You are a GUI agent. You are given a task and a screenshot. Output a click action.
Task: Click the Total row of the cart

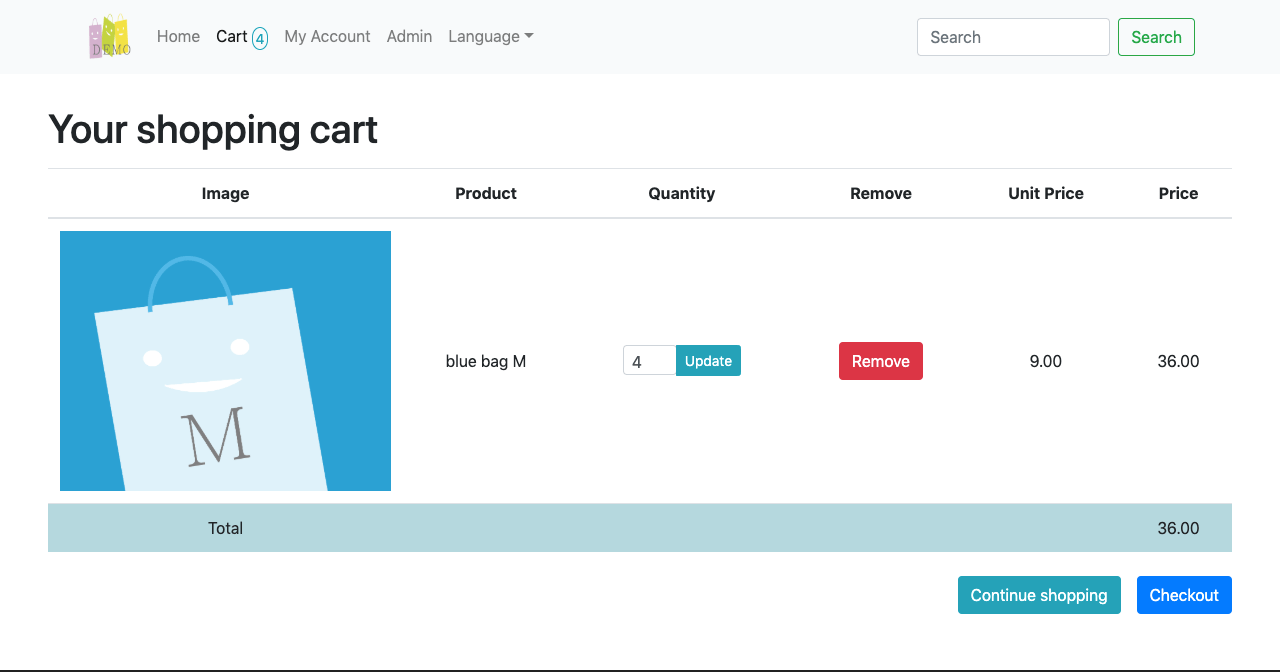coord(640,527)
